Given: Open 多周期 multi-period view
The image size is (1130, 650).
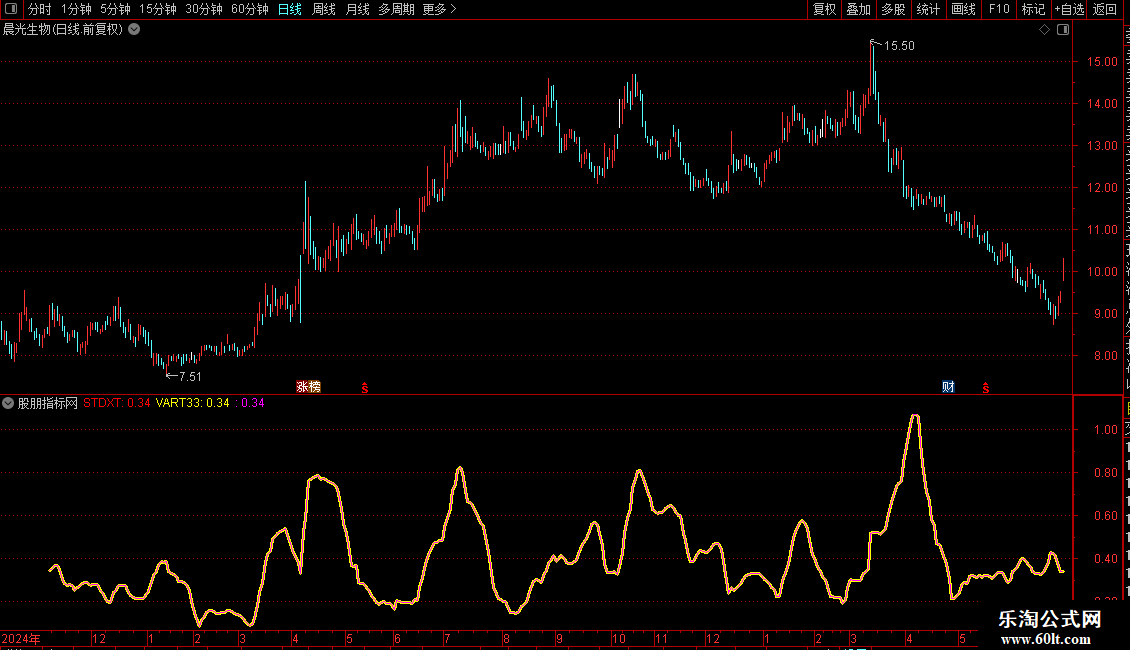Looking at the screenshot, I should tap(396, 9).
